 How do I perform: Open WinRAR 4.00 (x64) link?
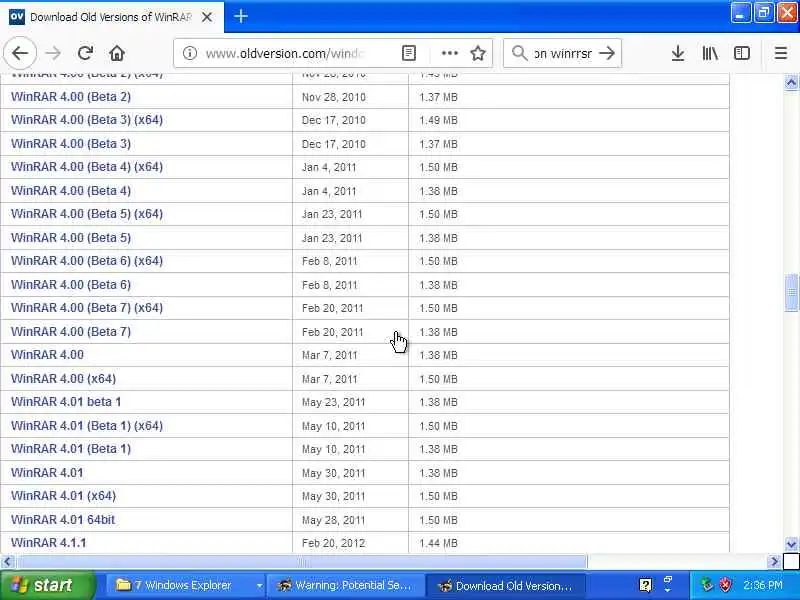[x=63, y=379]
